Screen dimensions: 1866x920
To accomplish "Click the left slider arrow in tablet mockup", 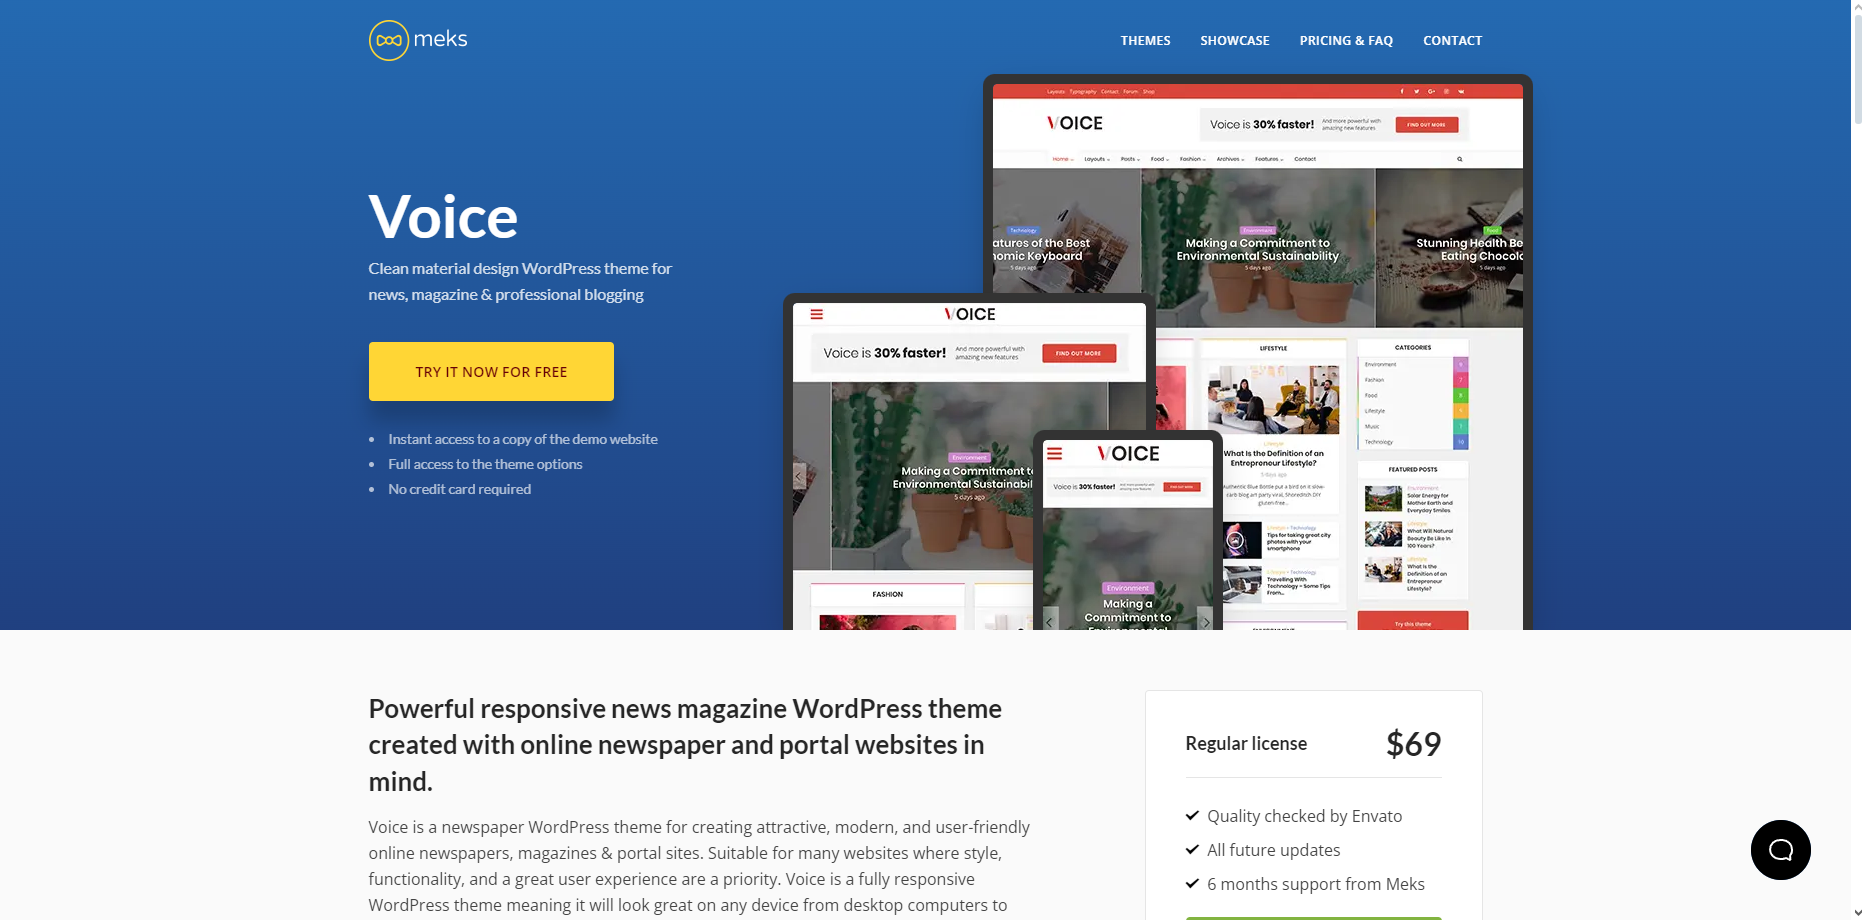I will [x=799, y=476].
